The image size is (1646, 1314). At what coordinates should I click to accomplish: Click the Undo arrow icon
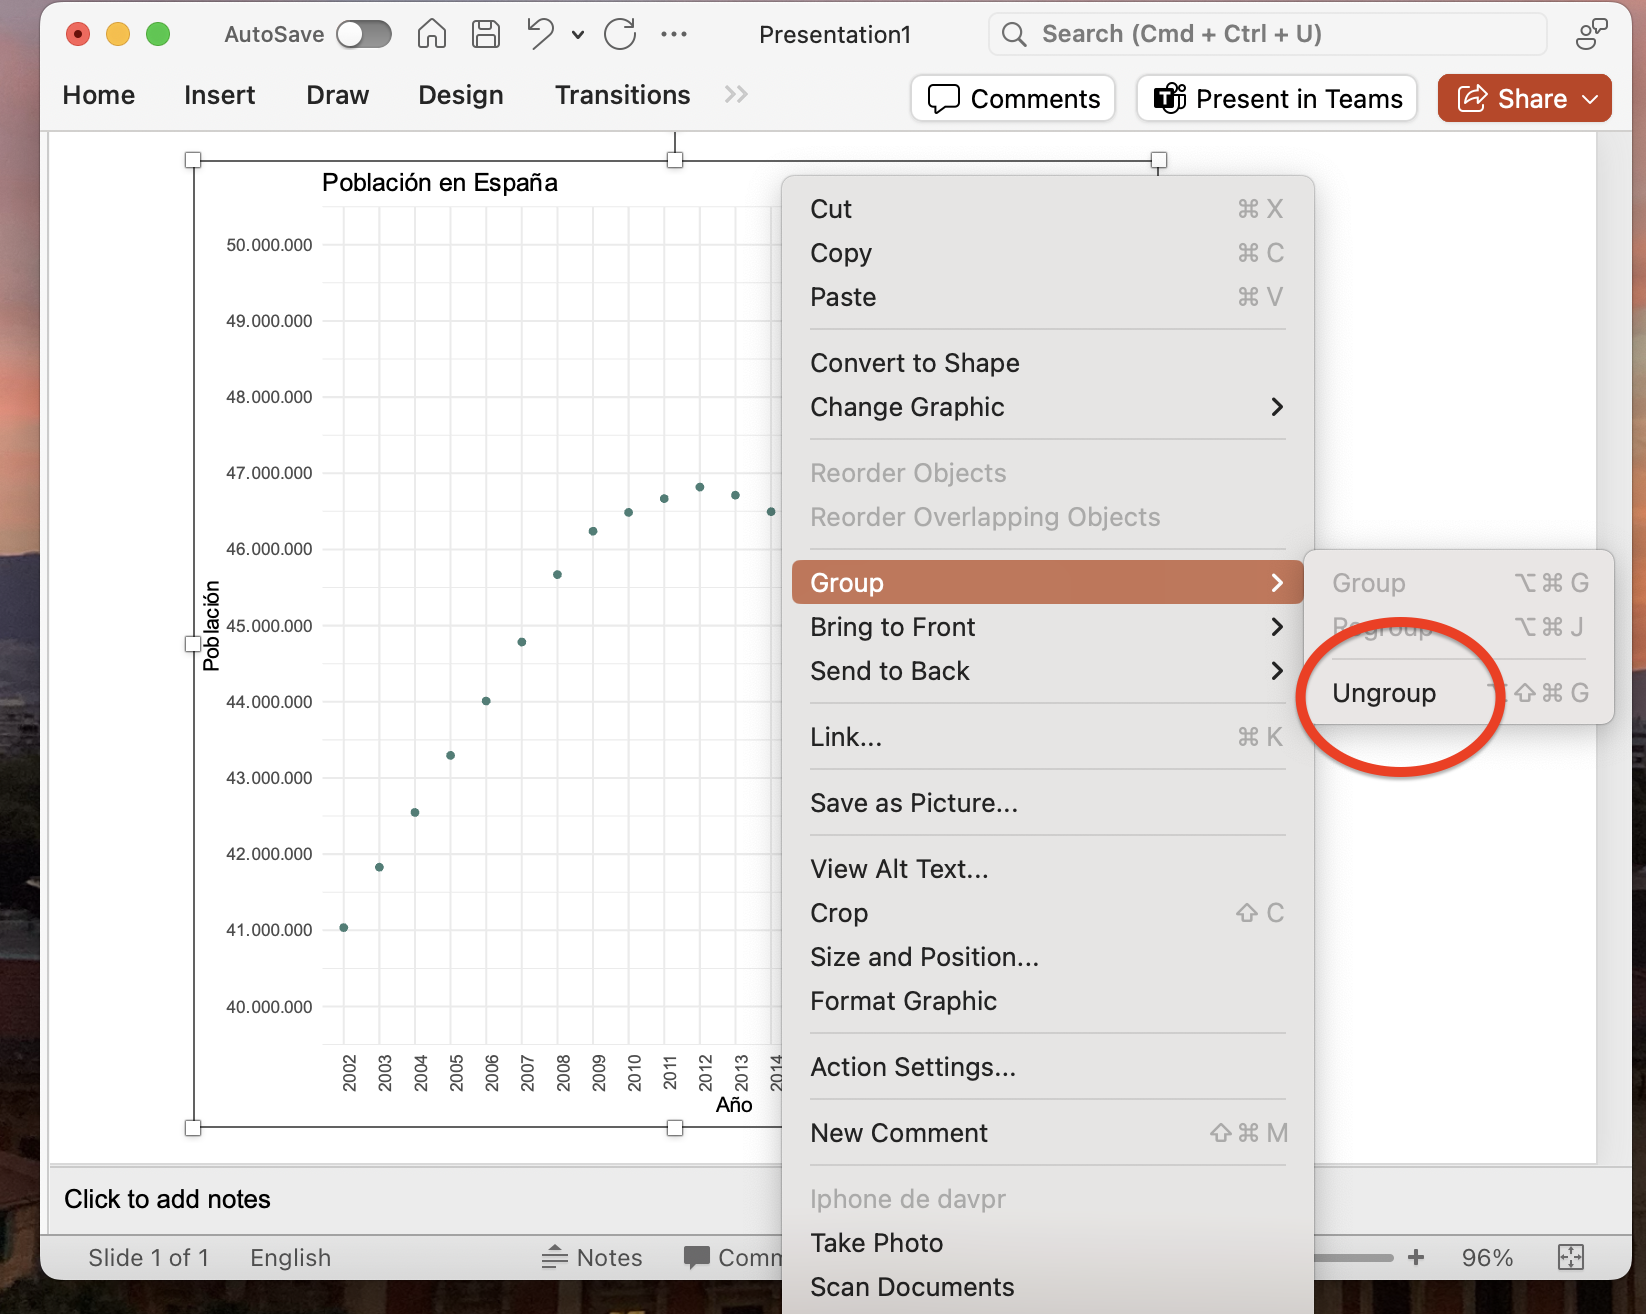540,34
